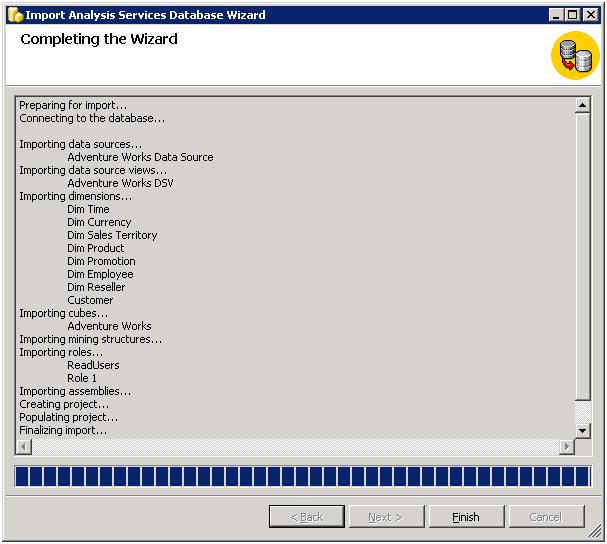The width and height of the screenshot is (607, 544).
Task: Click the log scroll up arrow
Action: pos(583,105)
